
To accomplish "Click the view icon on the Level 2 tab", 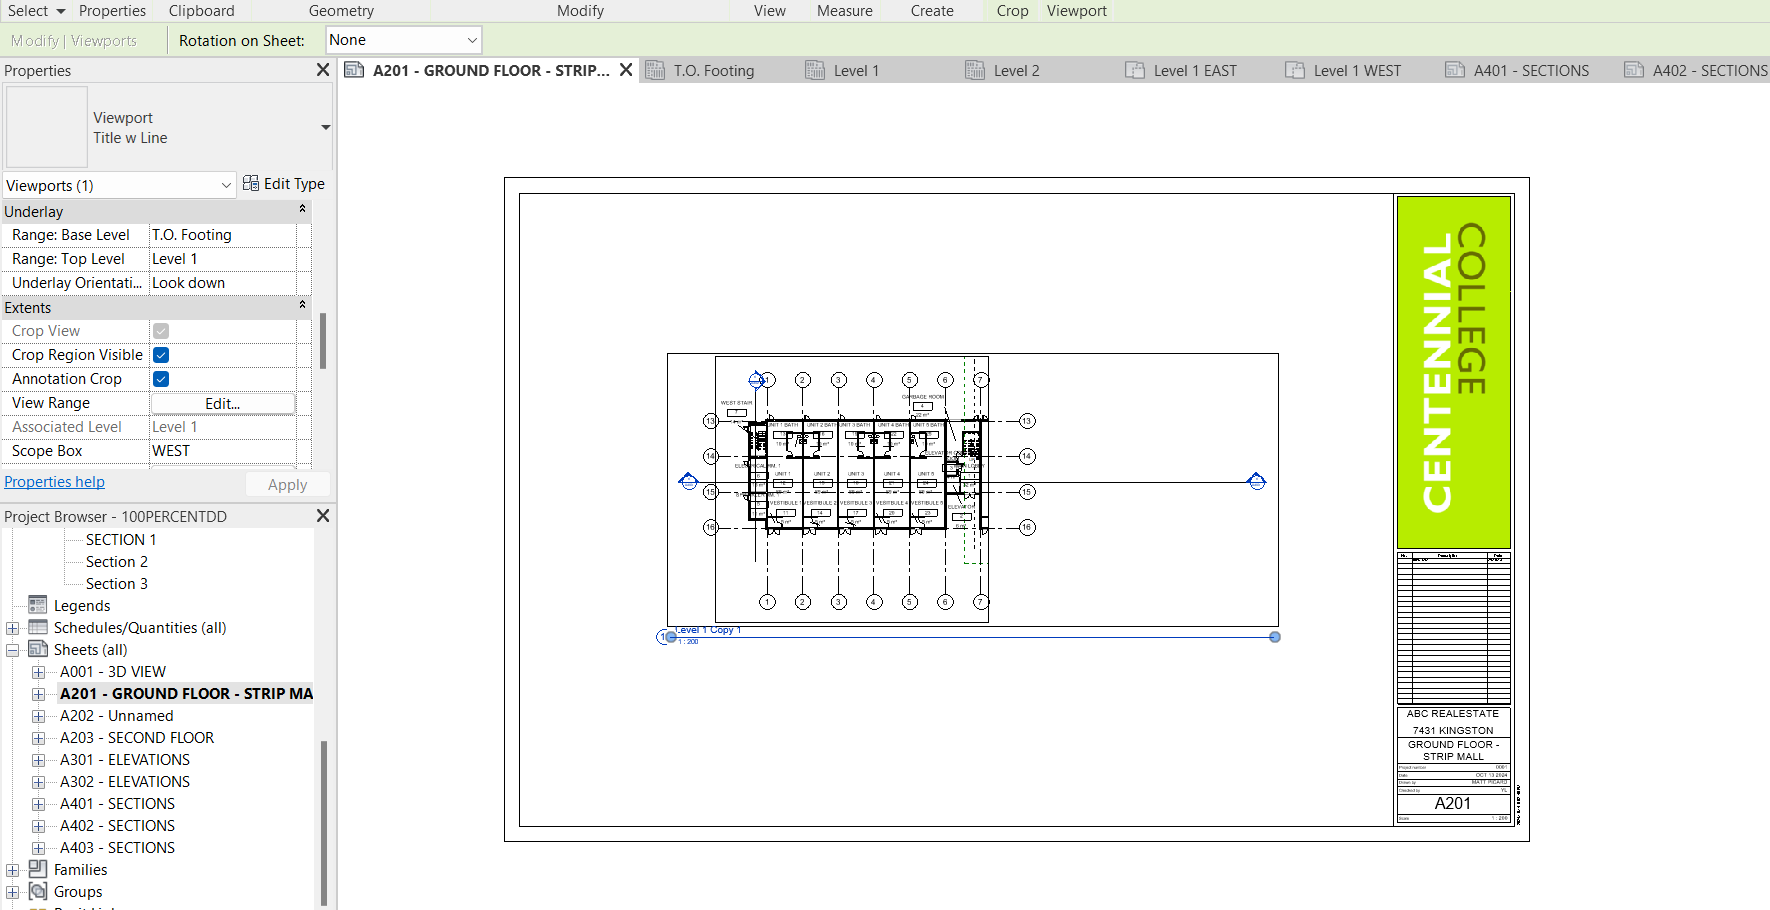I will 973,70.
